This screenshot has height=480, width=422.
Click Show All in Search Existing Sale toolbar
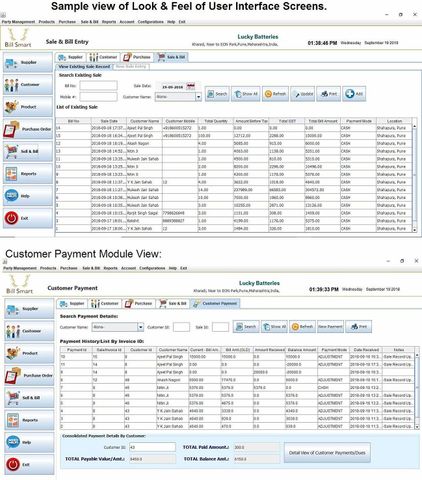point(246,94)
